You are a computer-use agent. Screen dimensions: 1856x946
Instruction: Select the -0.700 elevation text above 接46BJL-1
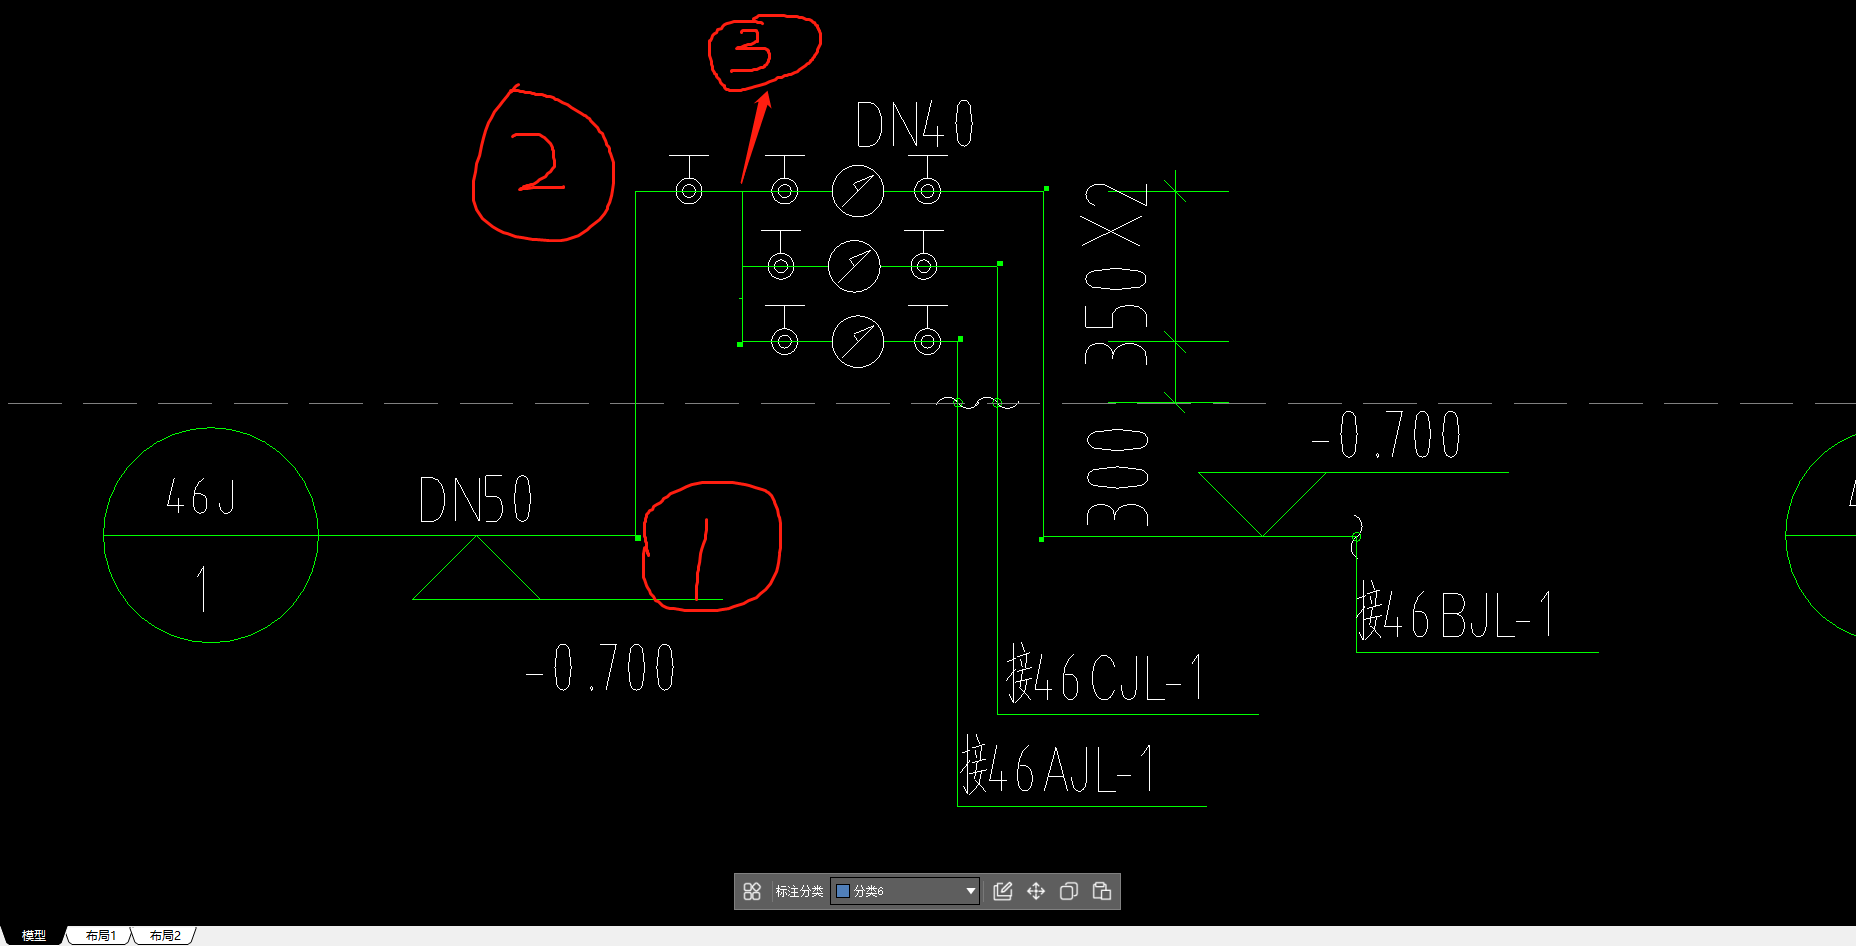point(1387,436)
